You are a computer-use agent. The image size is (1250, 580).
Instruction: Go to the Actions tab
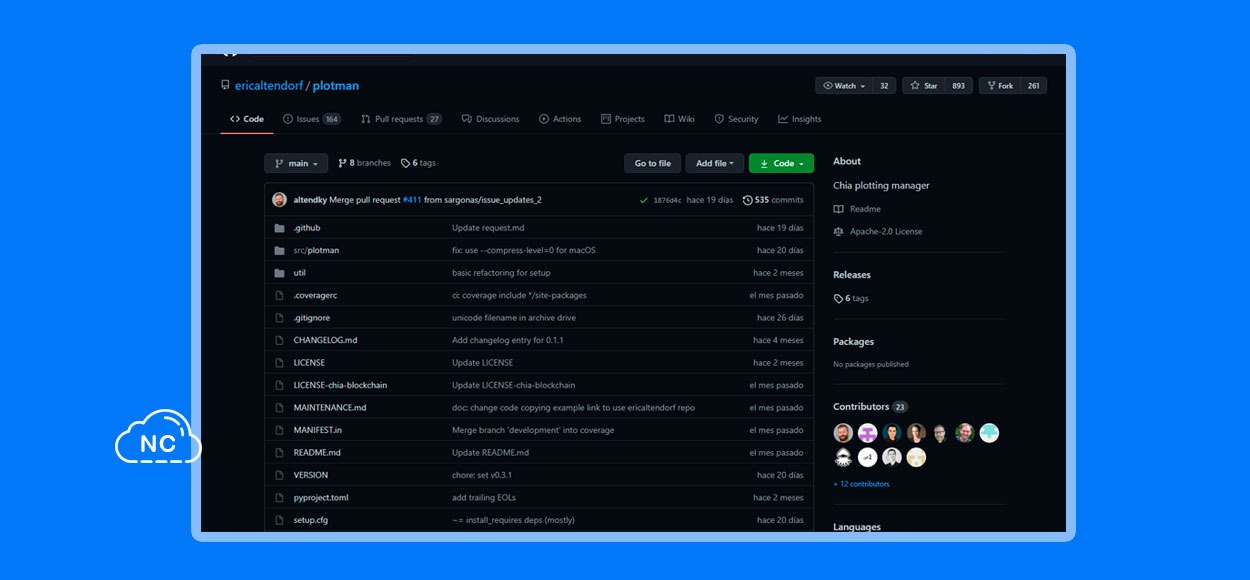point(560,119)
